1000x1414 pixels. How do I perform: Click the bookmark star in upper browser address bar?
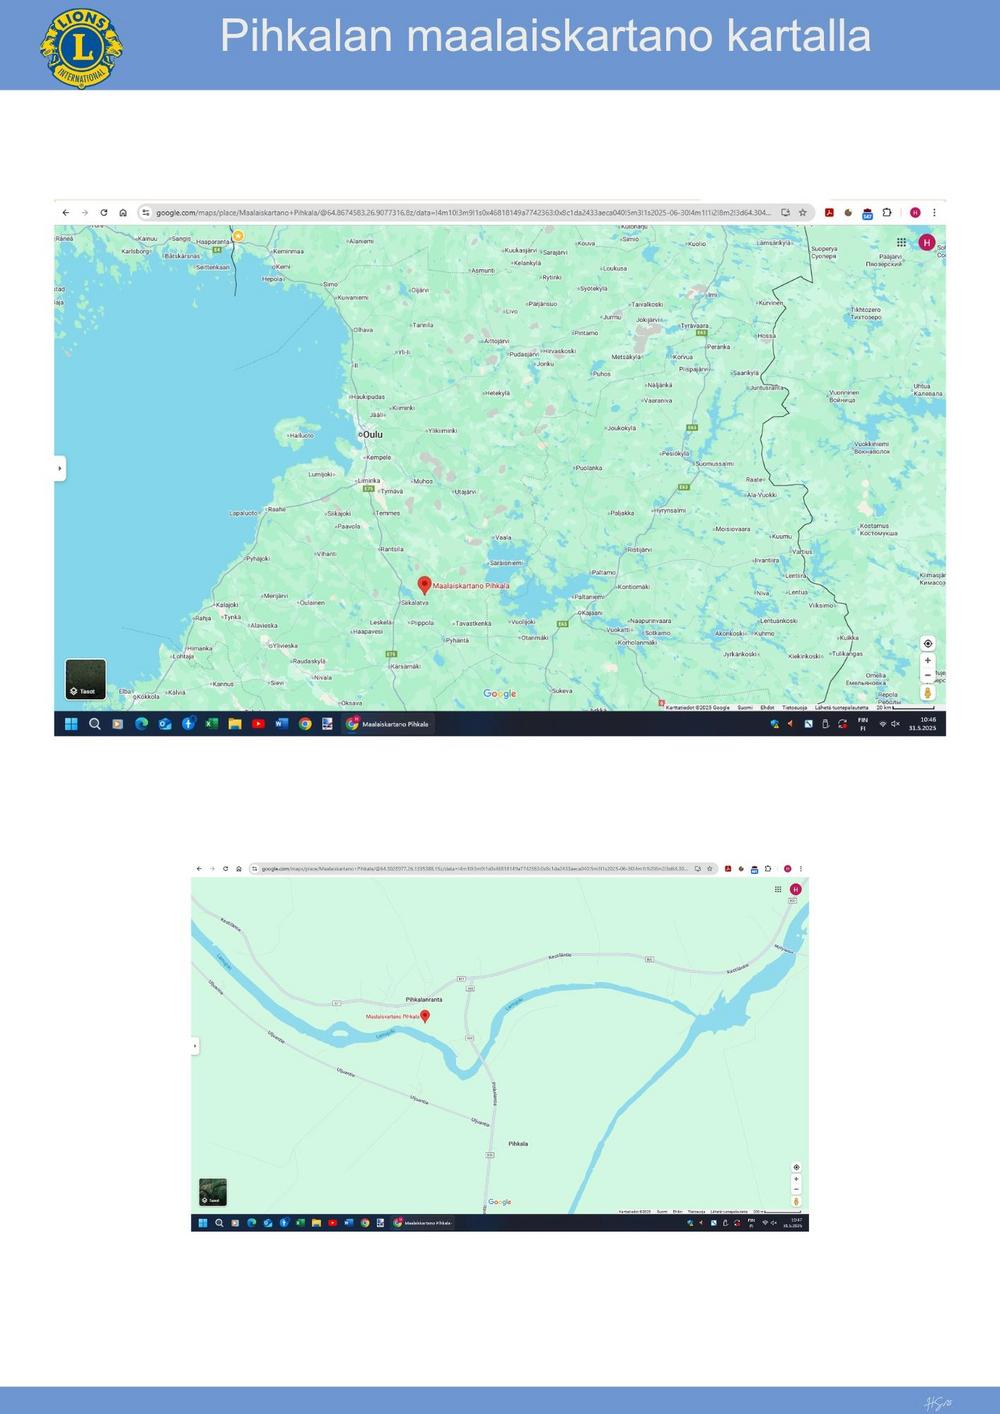[802, 212]
